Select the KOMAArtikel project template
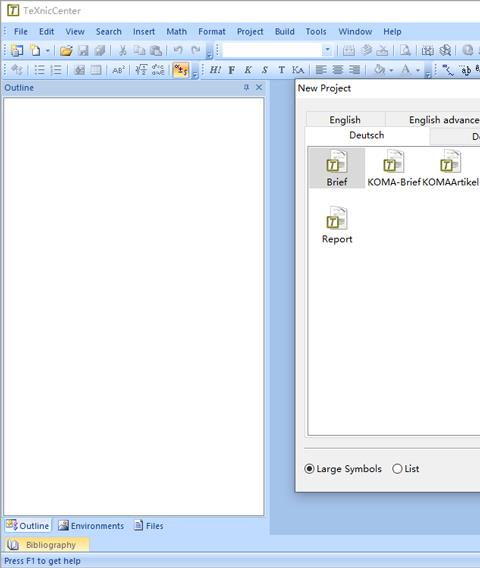This screenshot has height=568, width=480. (x=450, y=168)
